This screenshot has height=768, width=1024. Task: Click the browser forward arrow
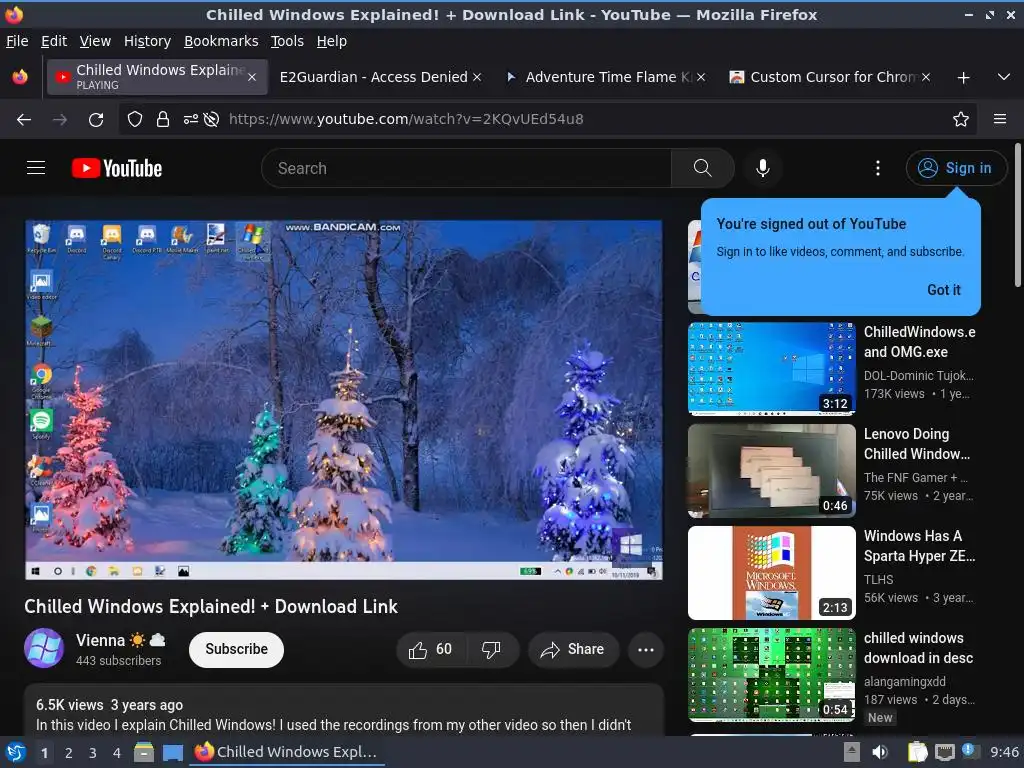(59, 119)
